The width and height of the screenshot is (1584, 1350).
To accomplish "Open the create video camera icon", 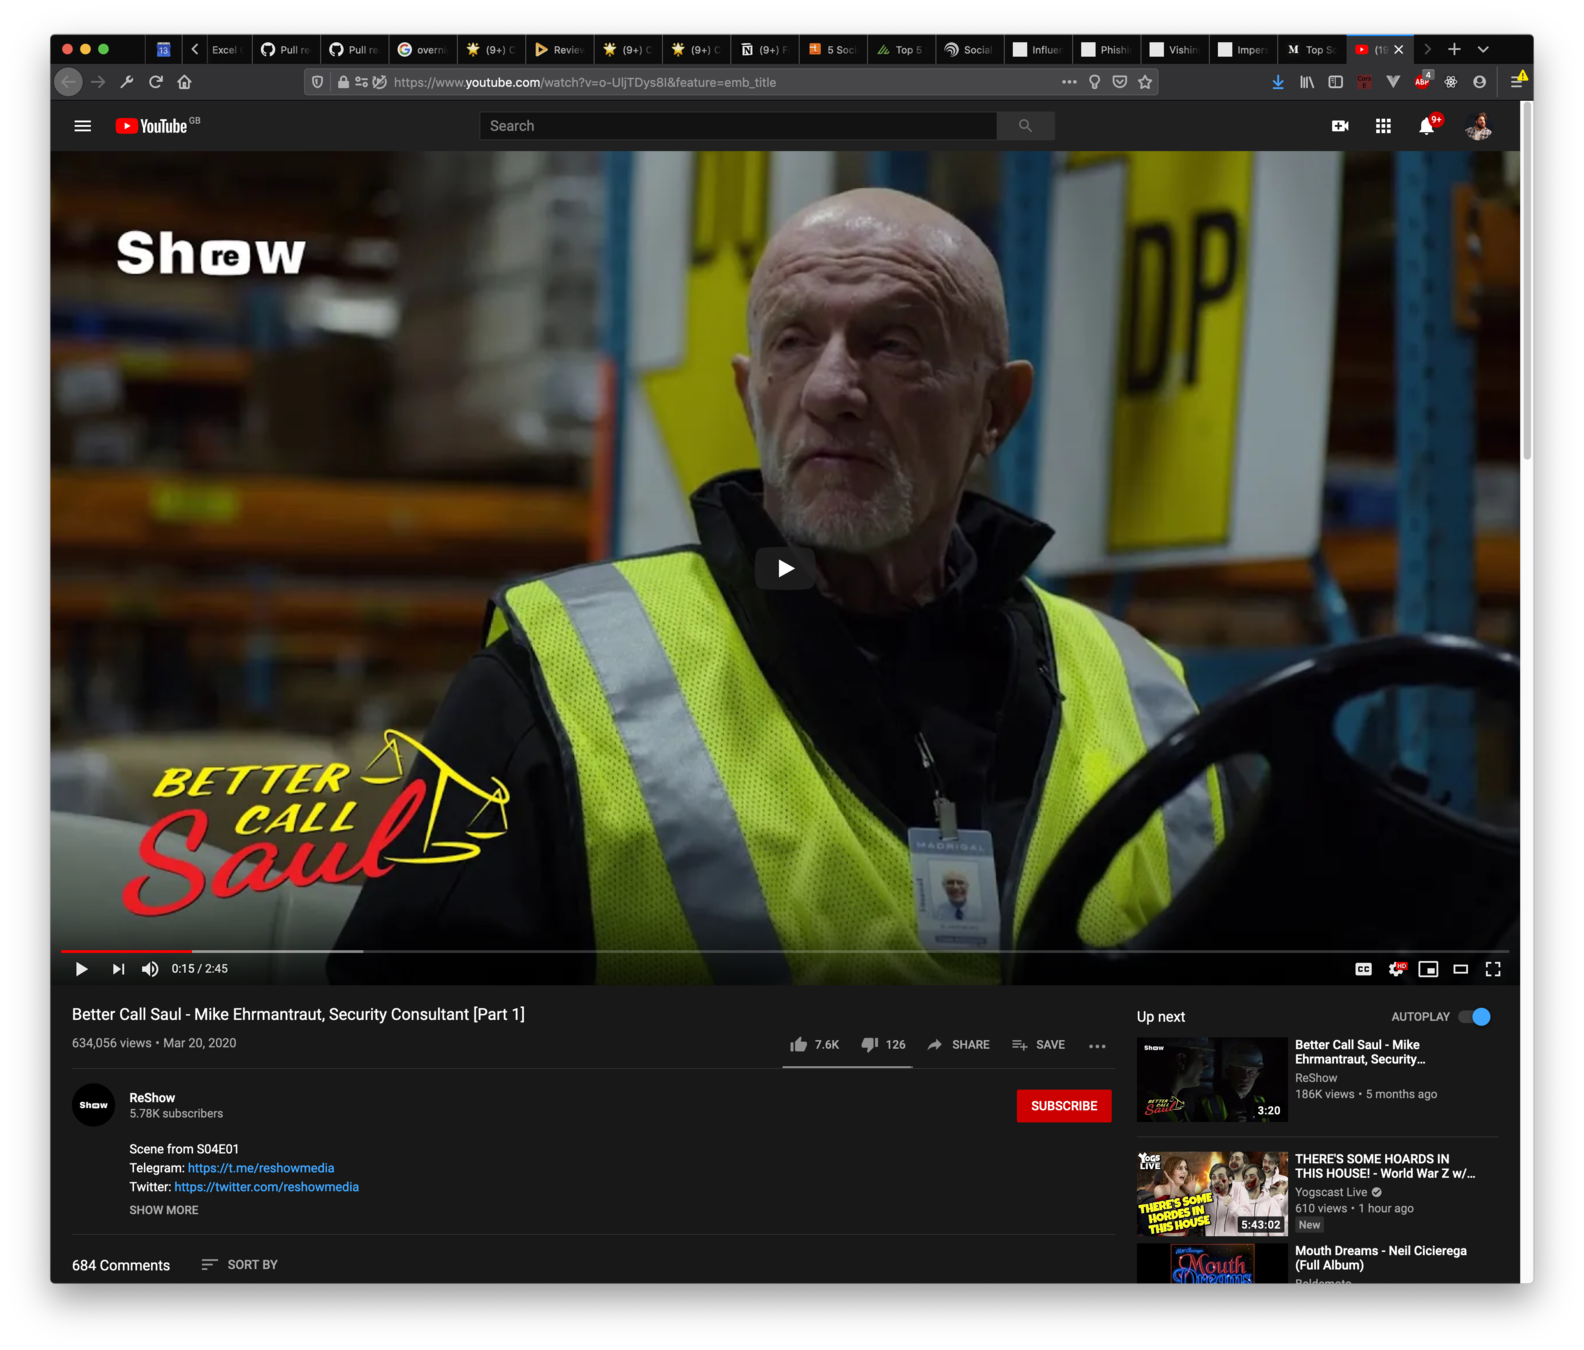I will 1340,126.
